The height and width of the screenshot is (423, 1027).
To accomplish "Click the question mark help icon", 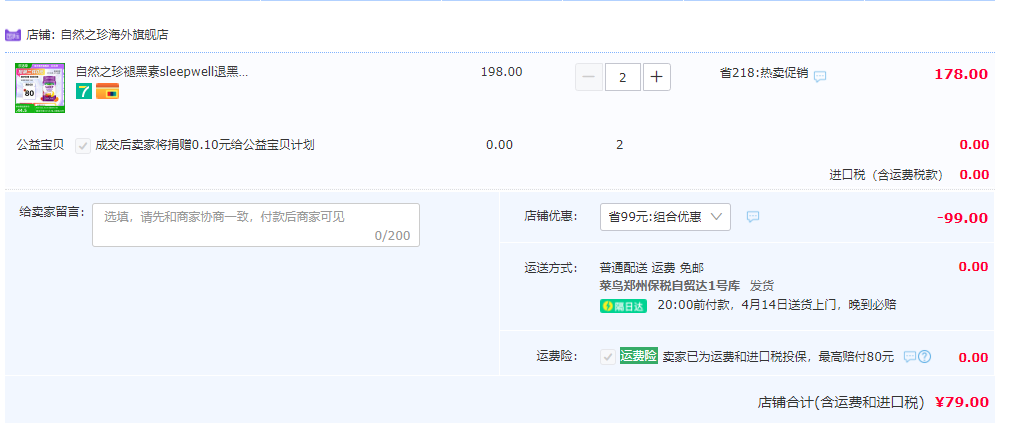I will [925, 357].
